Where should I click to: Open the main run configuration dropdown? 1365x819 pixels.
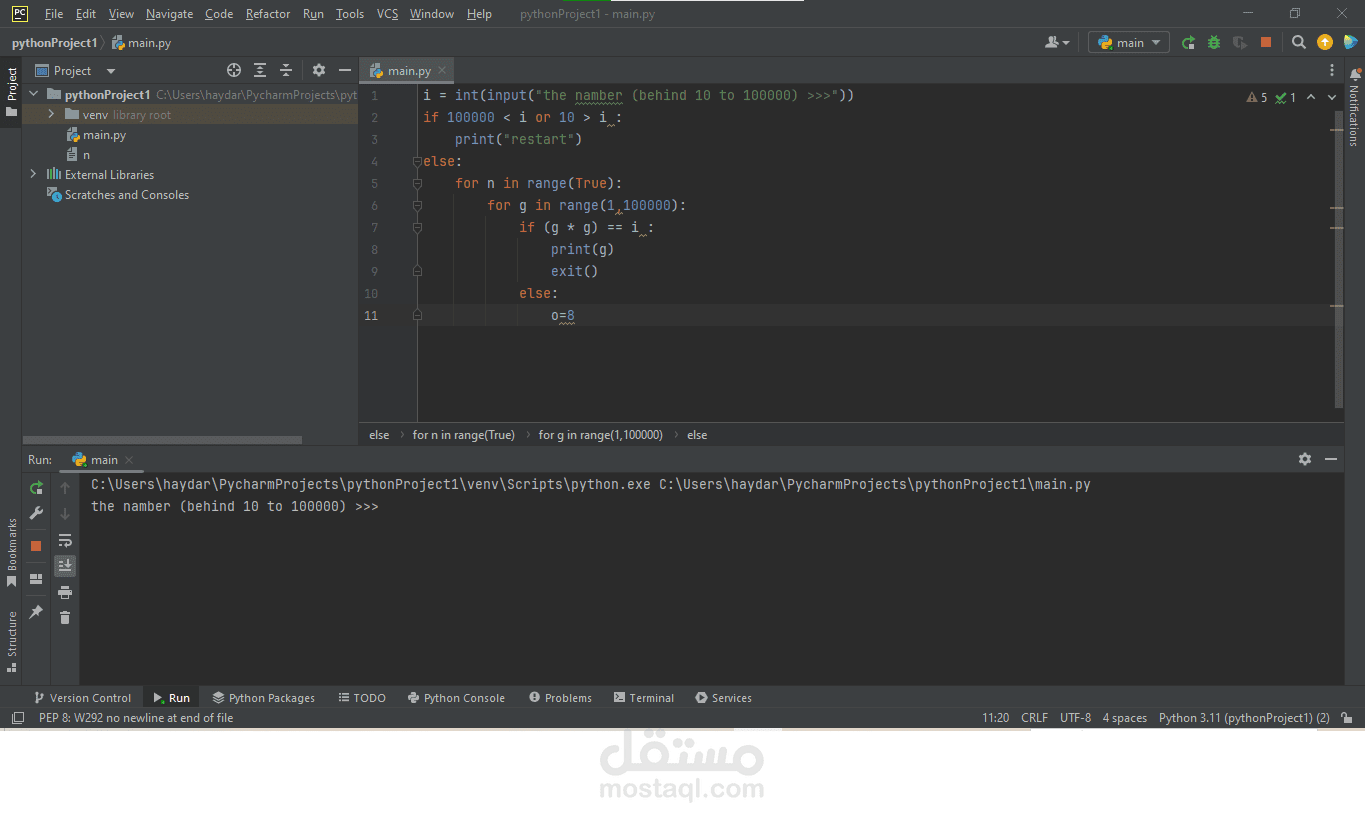click(1129, 43)
